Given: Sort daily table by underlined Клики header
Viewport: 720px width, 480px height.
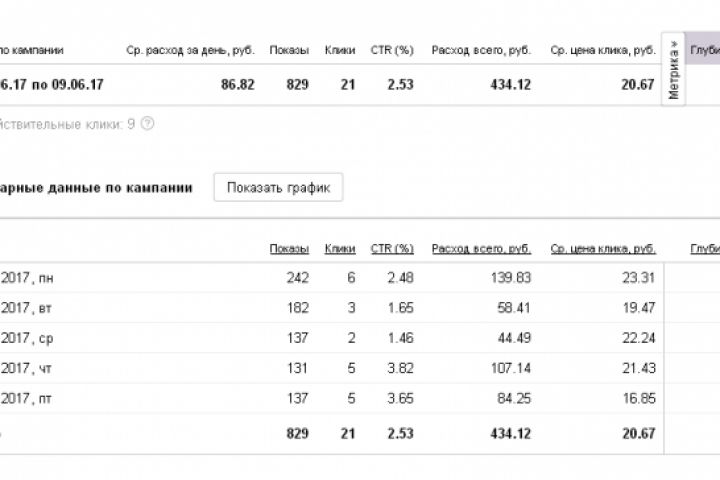Looking at the screenshot, I should (x=340, y=249).
